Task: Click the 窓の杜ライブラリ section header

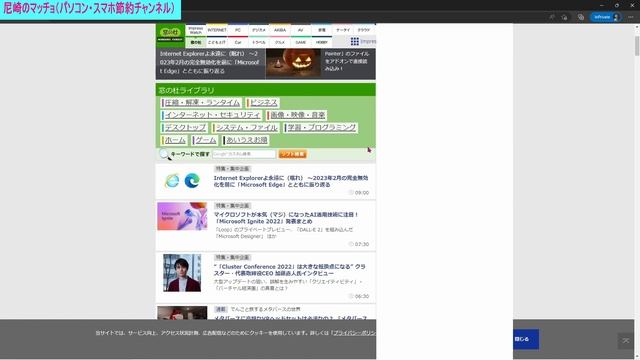Action: [266, 90]
